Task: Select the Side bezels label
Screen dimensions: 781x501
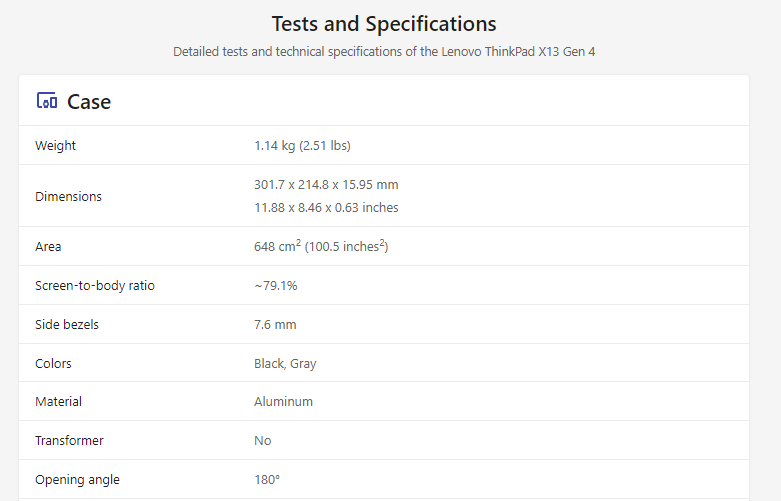Action: [67, 325]
